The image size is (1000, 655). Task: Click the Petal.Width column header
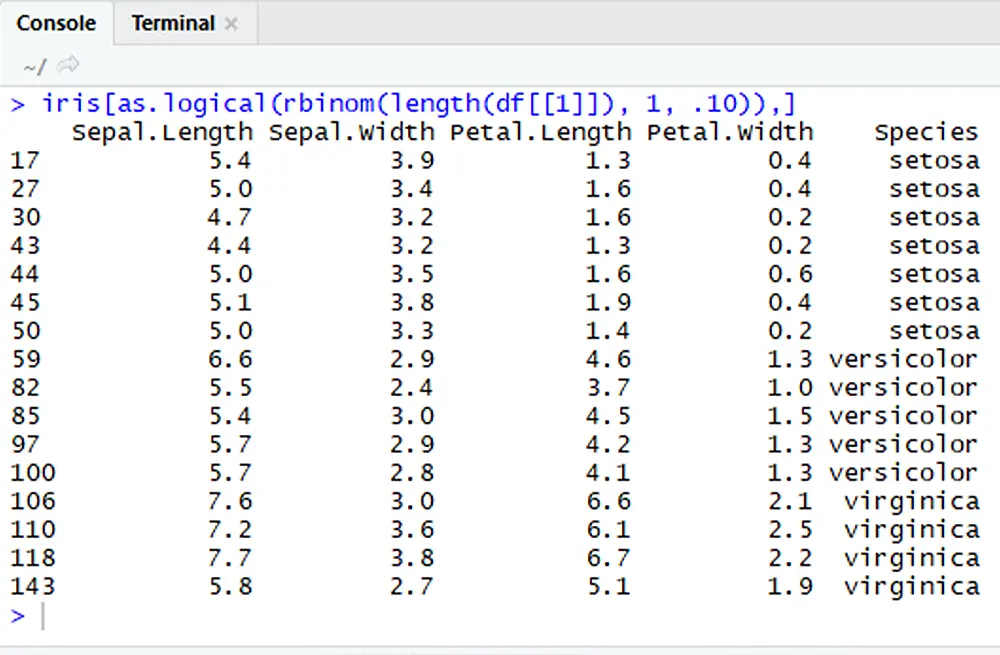[729, 132]
